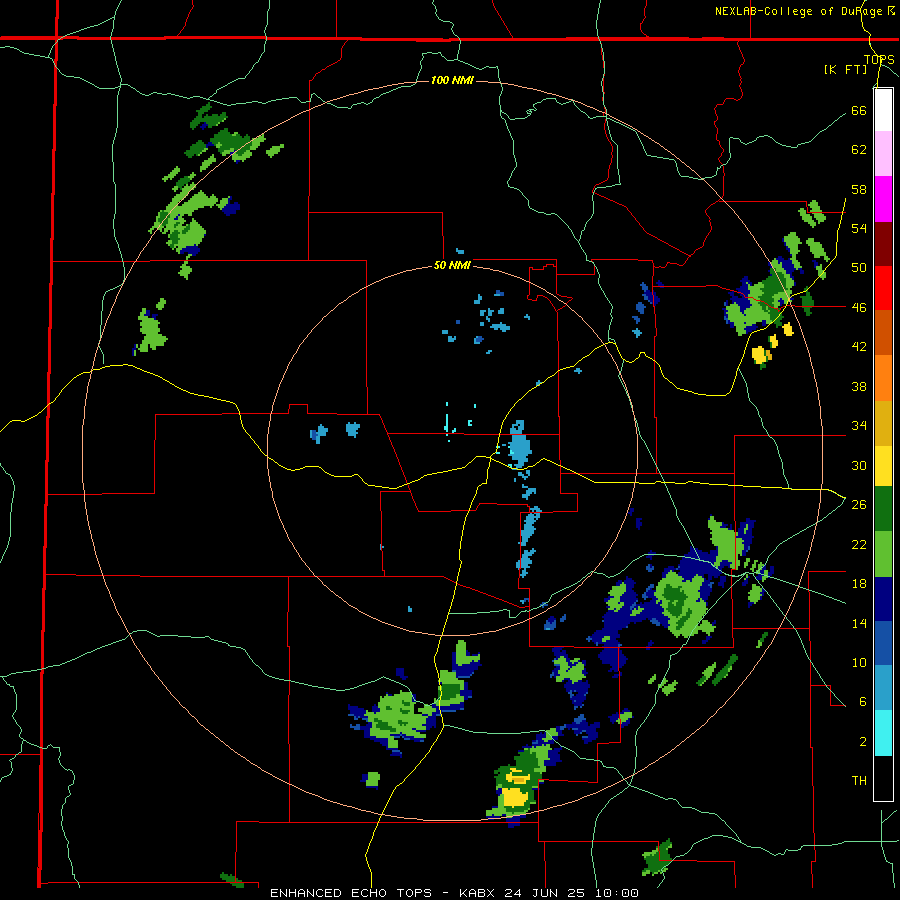Click the medium blue legend swatch
This screenshot has width=900, height=900.
[x=883, y=644]
